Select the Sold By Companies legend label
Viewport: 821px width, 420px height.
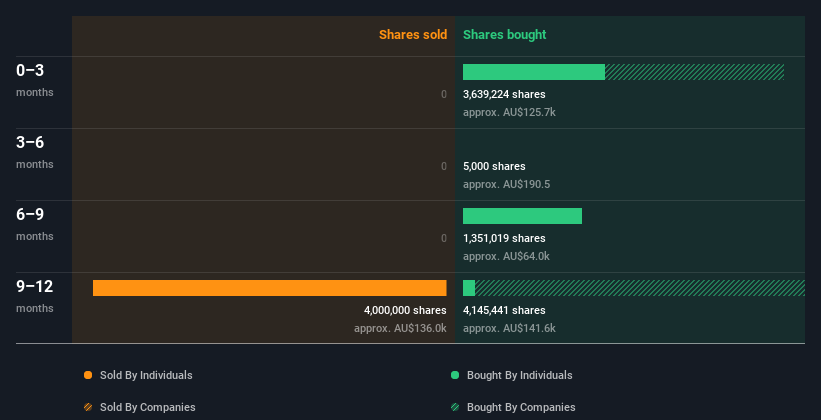point(148,407)
